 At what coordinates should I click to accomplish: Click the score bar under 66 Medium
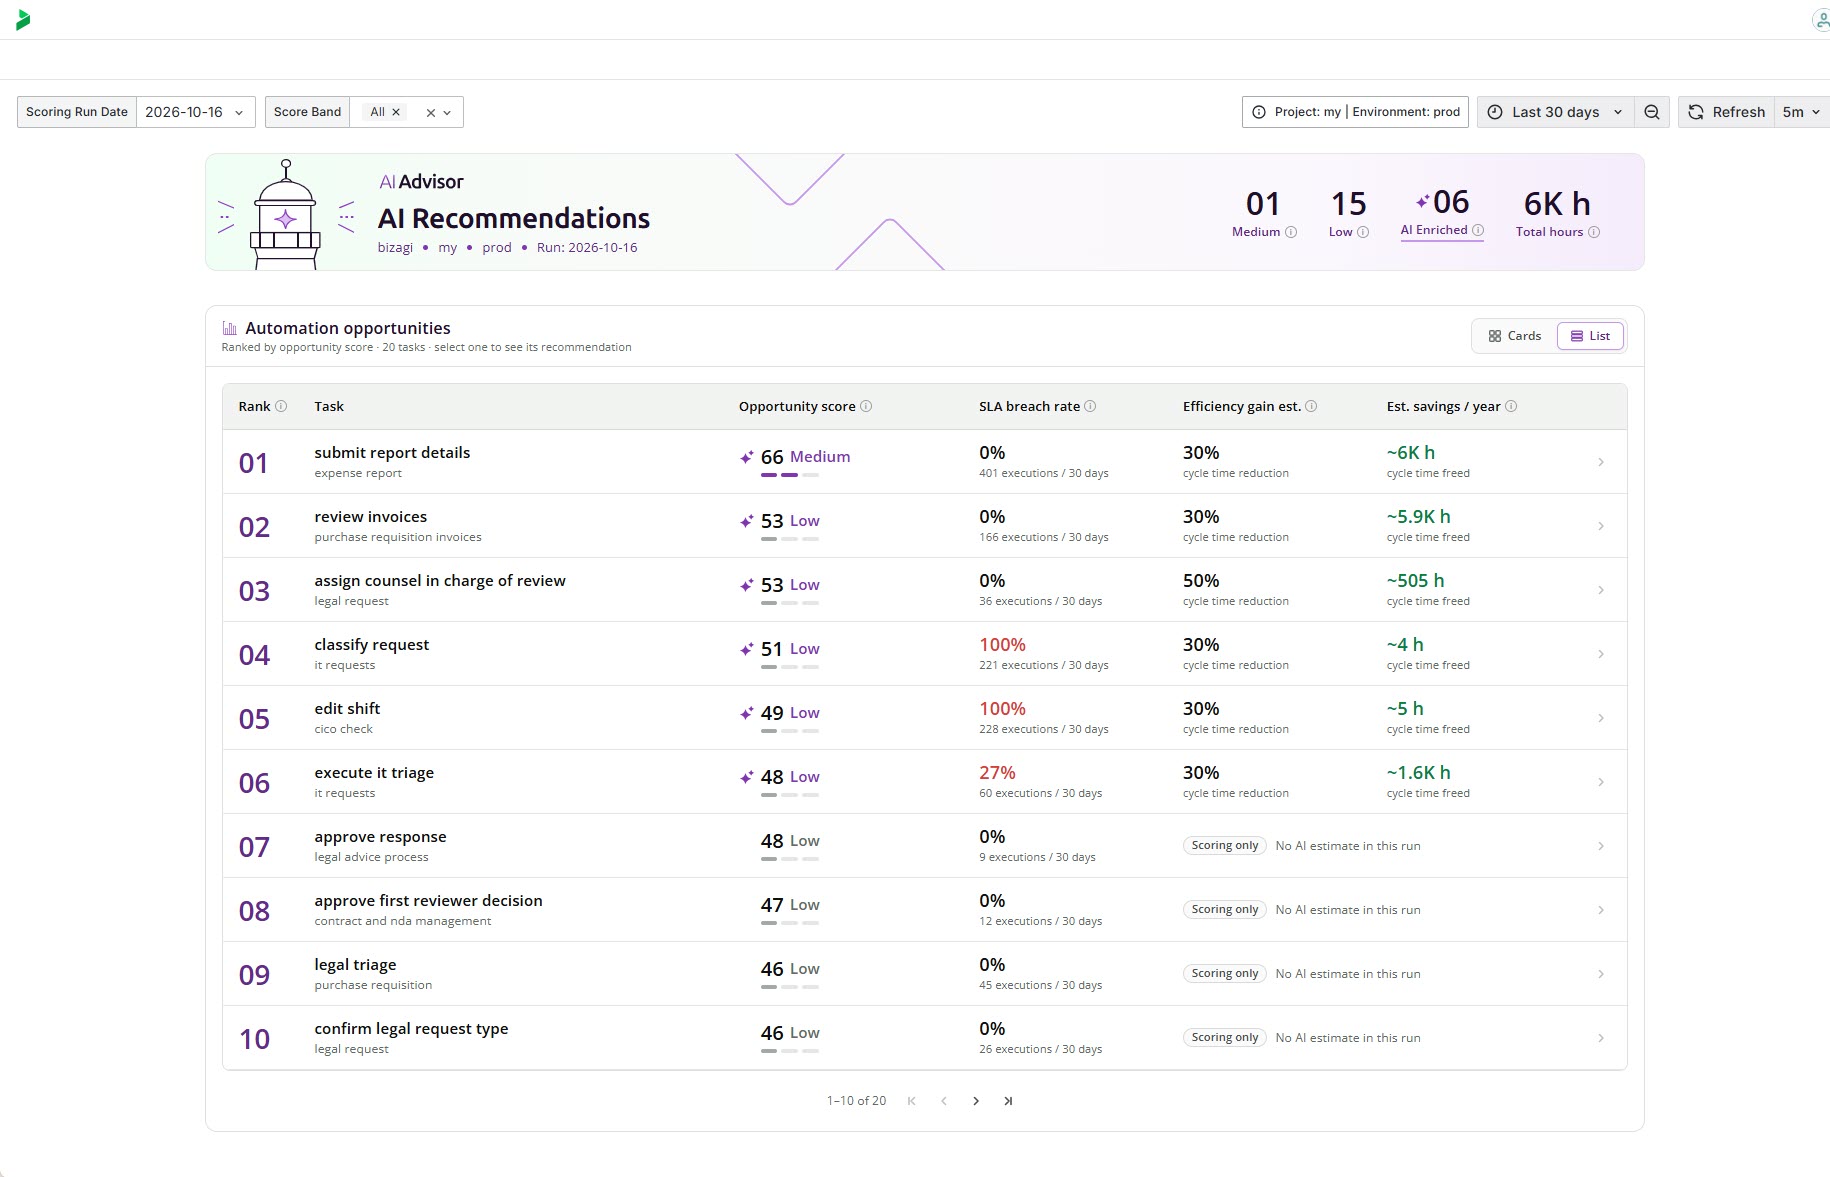coord(790,475)
